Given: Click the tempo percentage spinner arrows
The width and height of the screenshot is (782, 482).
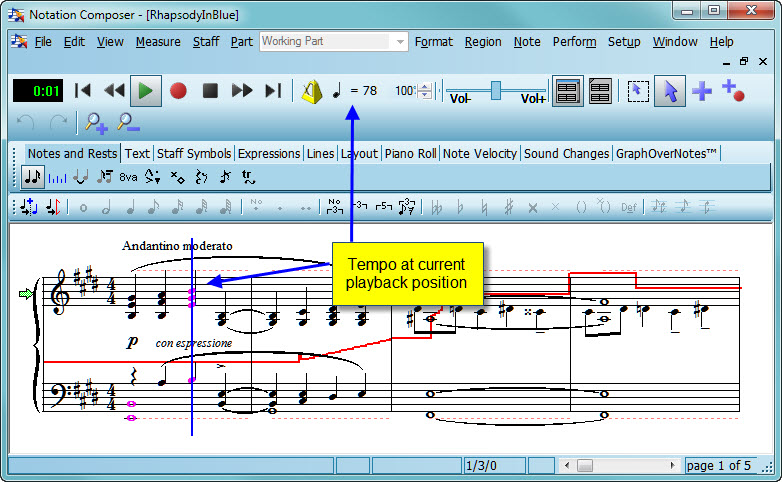Looking at the screenshot, I should (x=426, y=91).
